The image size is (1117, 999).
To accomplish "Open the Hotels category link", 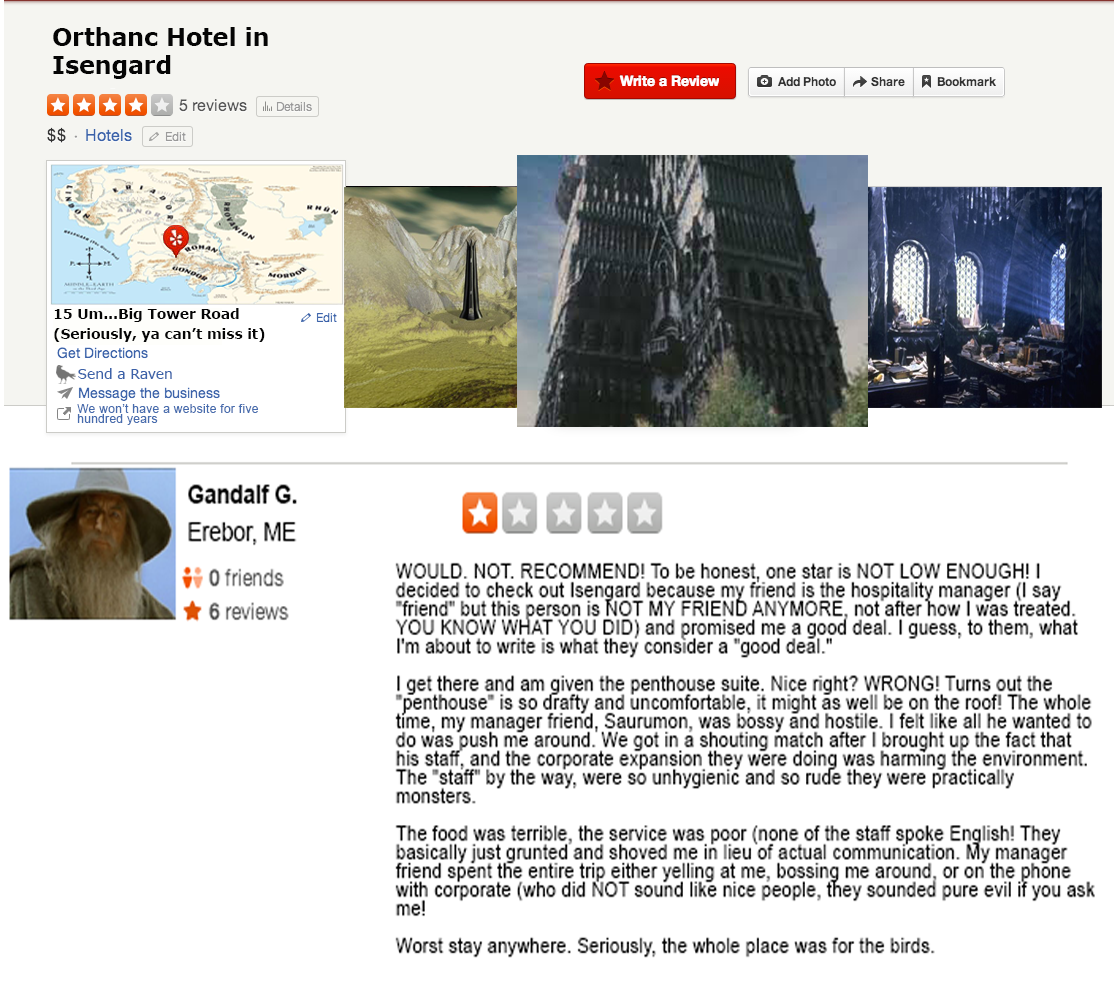I will pos(108,135).
